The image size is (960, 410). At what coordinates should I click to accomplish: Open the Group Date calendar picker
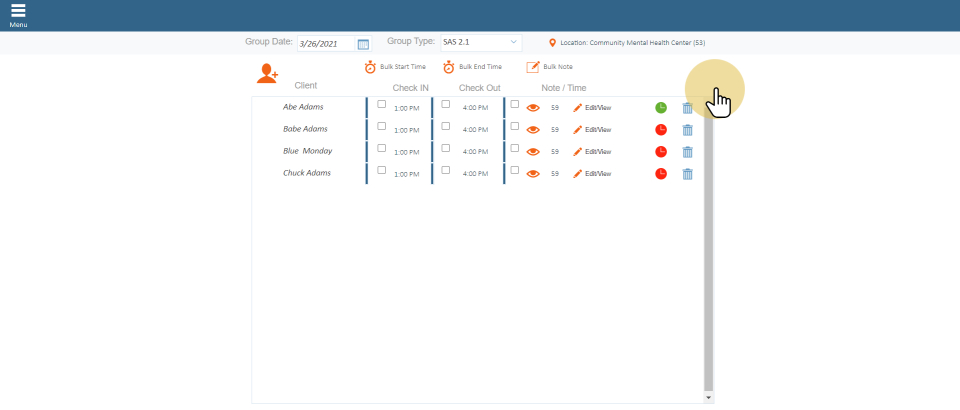[363, 44]
